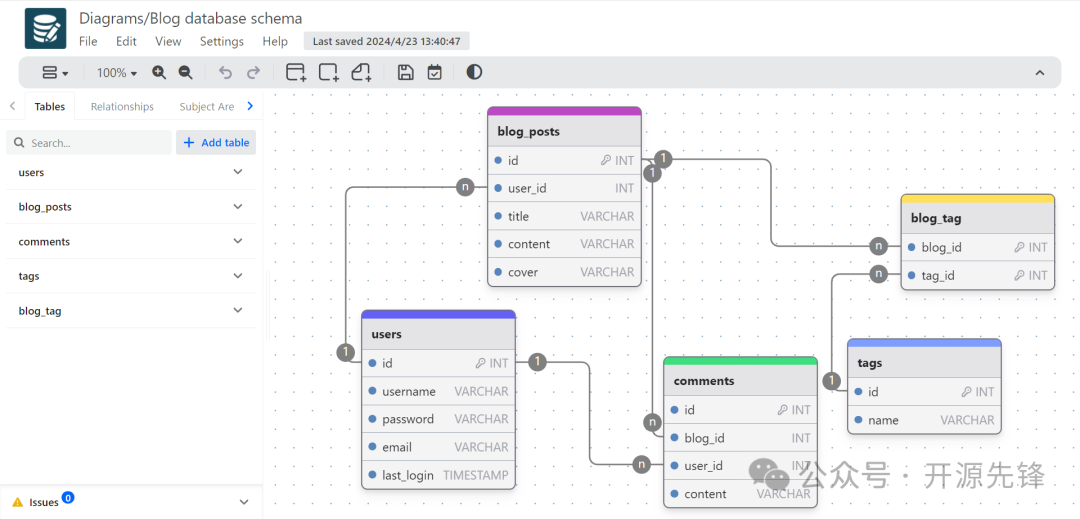The width and height of the screenshot is (1080, 519).
Task: Click the Diagrams/Blog database schema title
Action: click(190, 19)
